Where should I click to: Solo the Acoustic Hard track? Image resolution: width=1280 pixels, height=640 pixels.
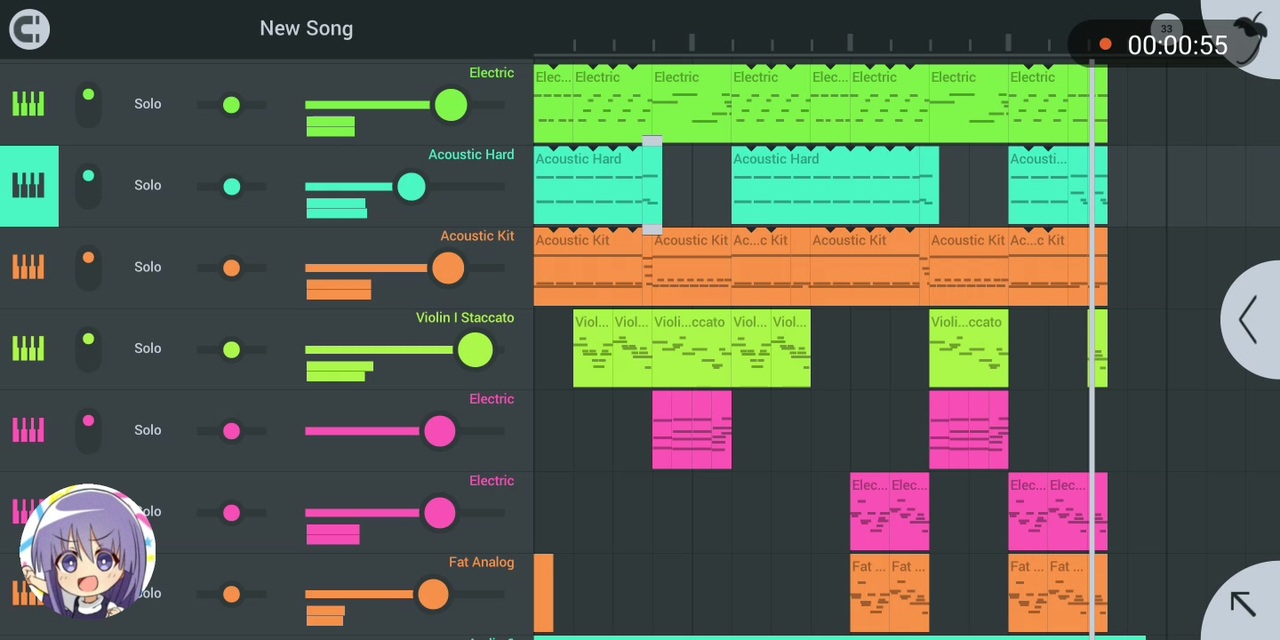[x=148, y=185]
